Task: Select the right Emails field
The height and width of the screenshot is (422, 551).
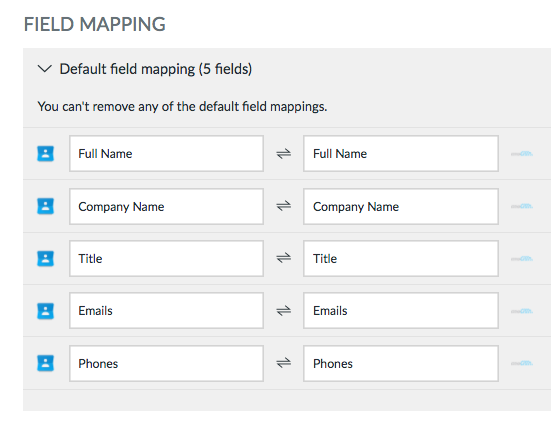Action: (401, 311)
